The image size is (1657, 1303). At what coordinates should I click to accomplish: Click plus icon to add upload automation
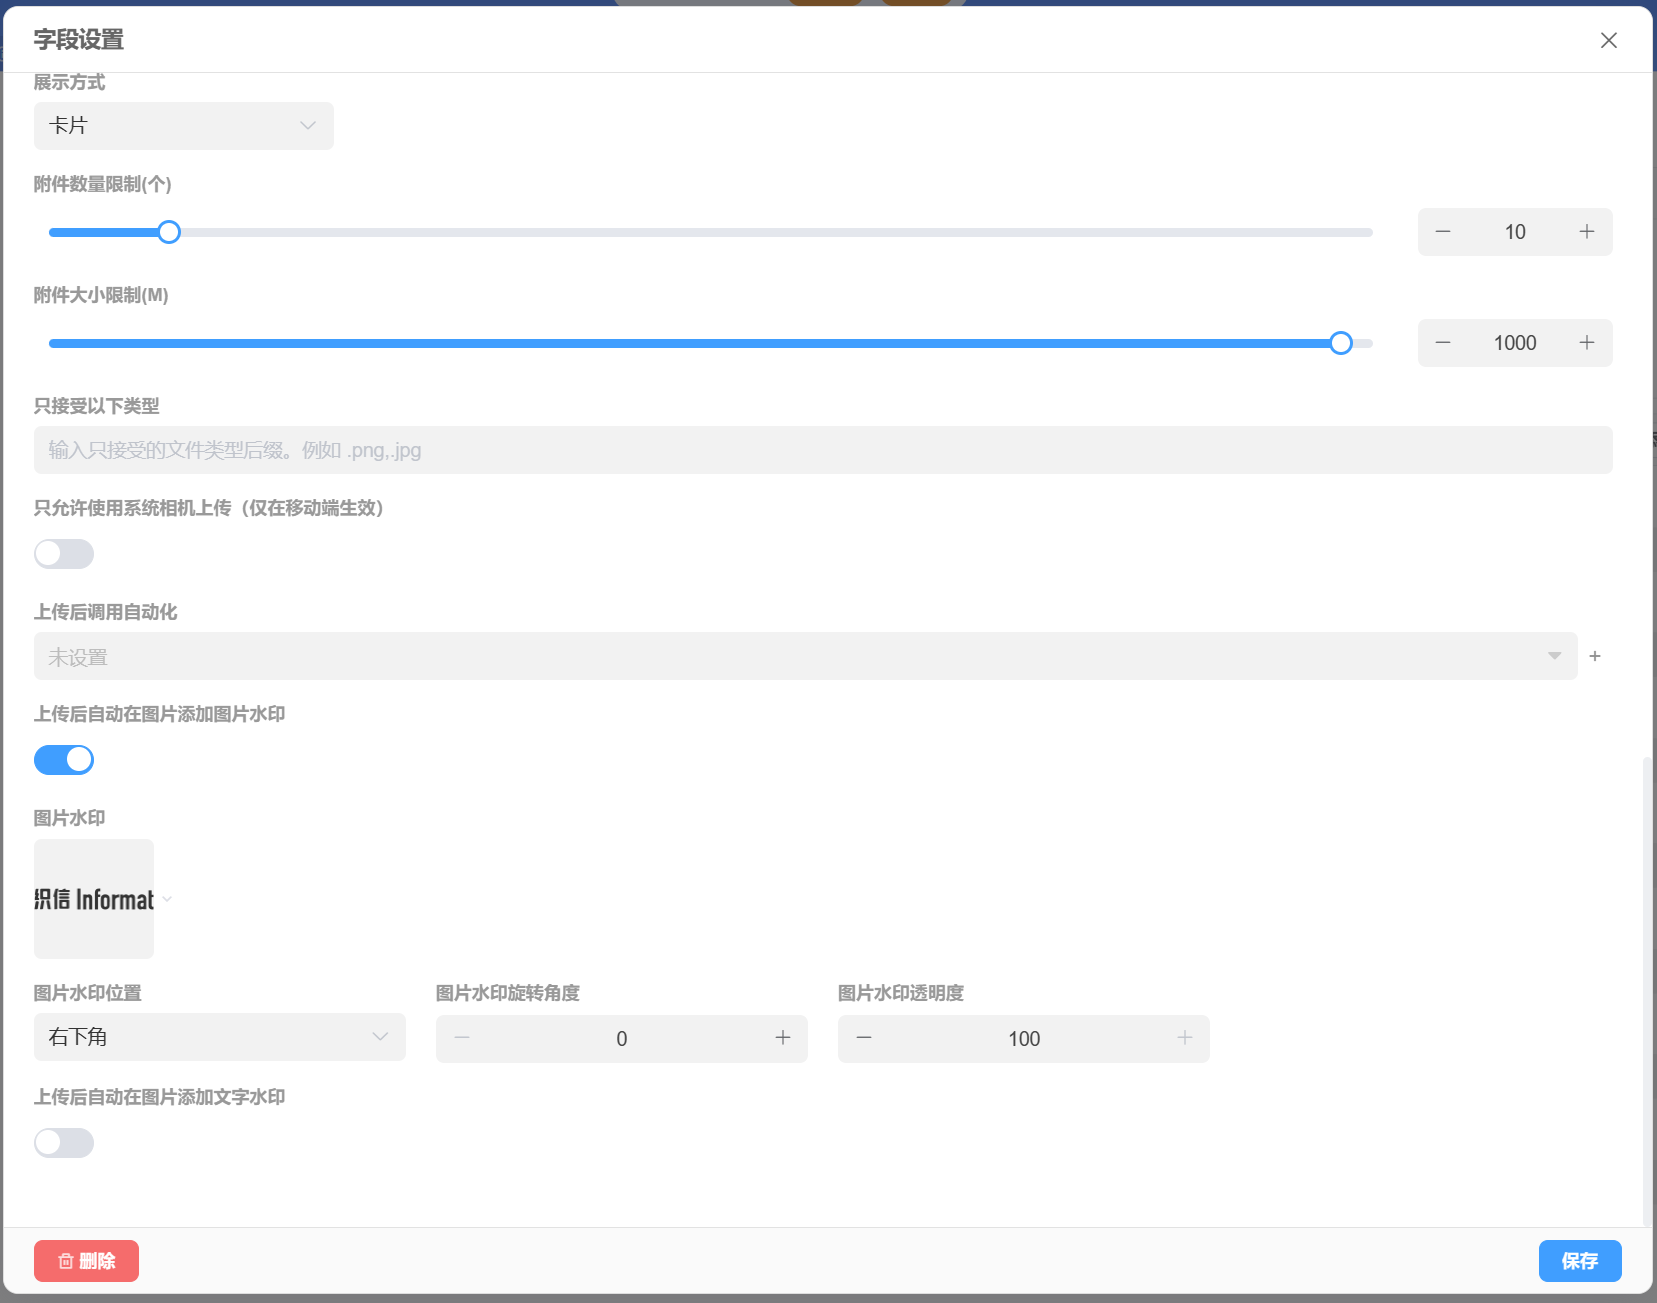tap(1595, 656)
